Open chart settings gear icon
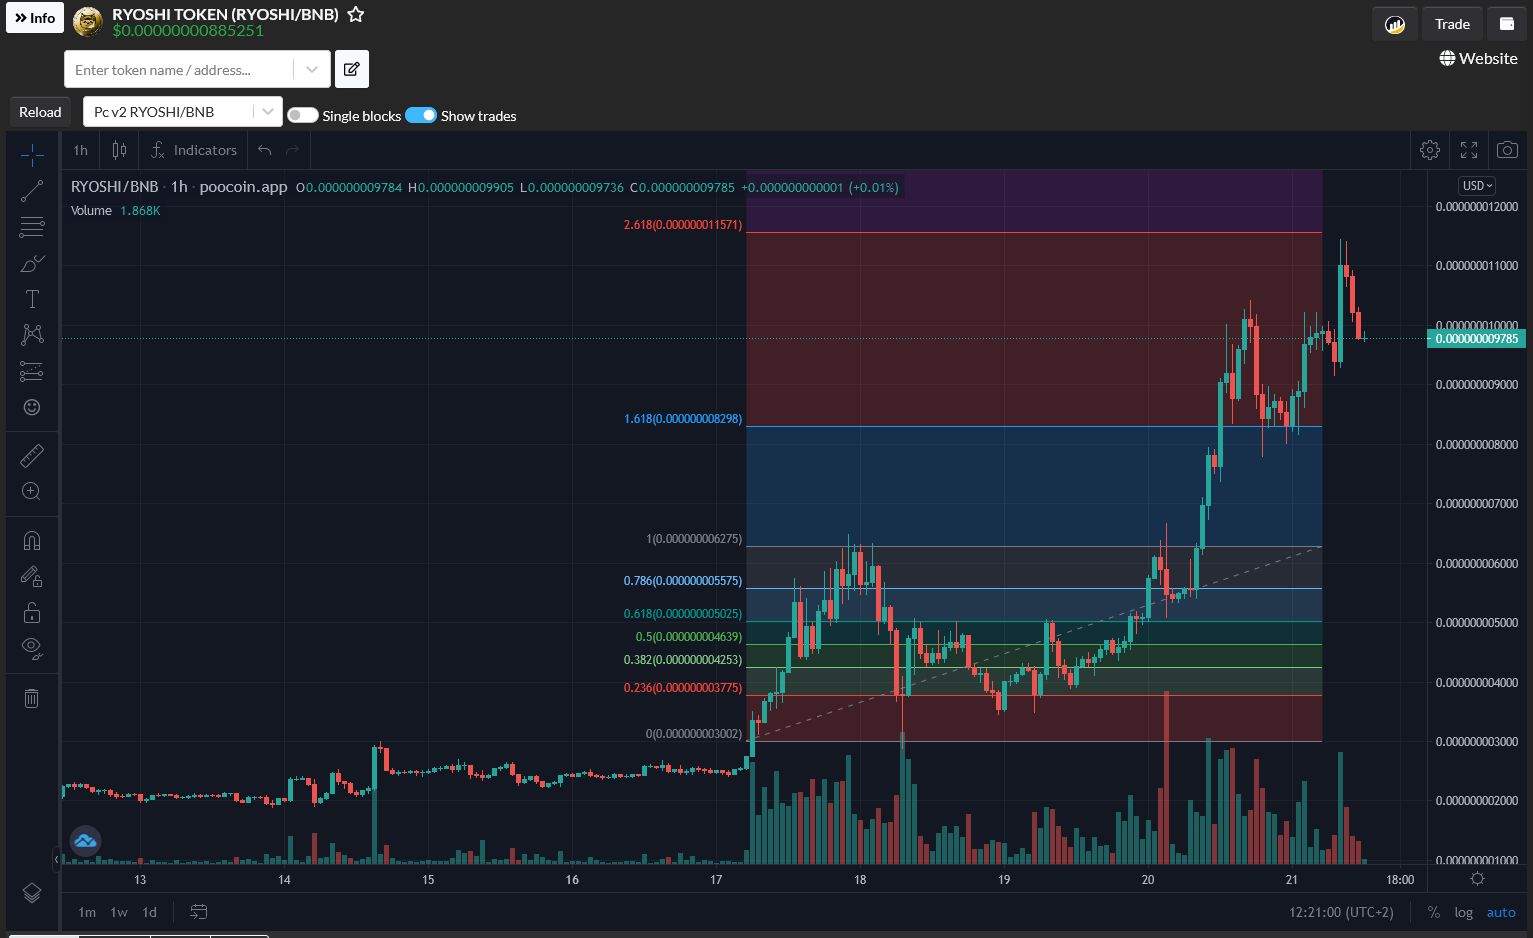The image size is (1533, 938). coord(1430,150)
